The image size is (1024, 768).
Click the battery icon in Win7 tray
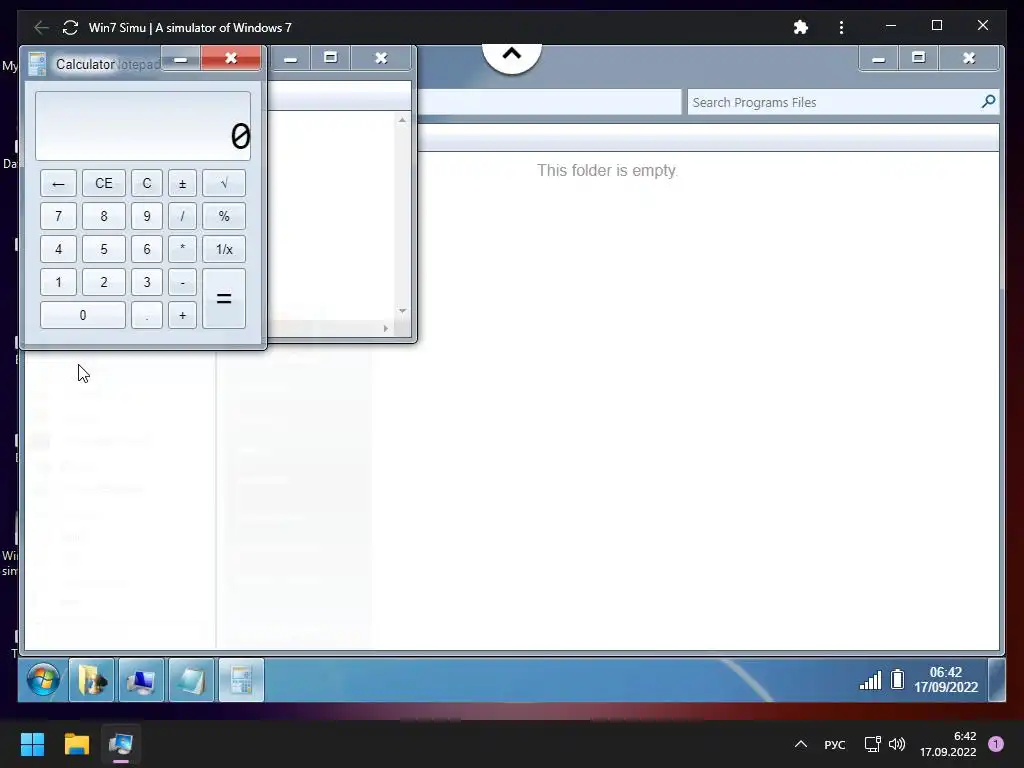[897, 680]
